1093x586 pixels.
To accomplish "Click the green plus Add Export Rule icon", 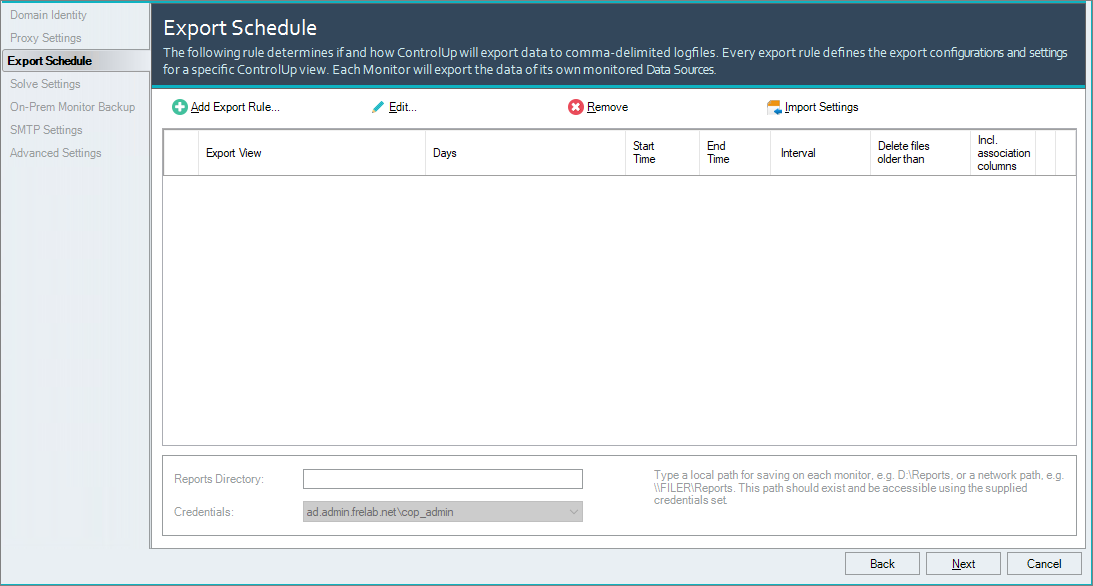I will pos(180,107).
